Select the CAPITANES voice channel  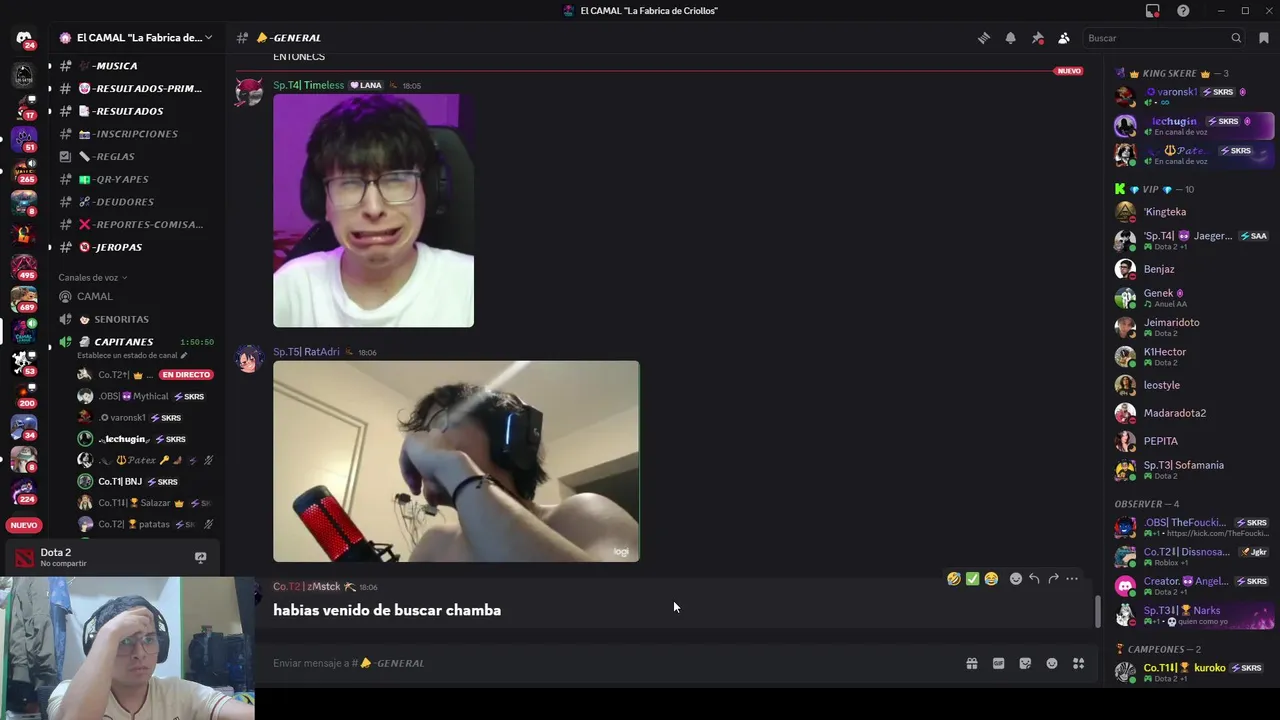124,342
